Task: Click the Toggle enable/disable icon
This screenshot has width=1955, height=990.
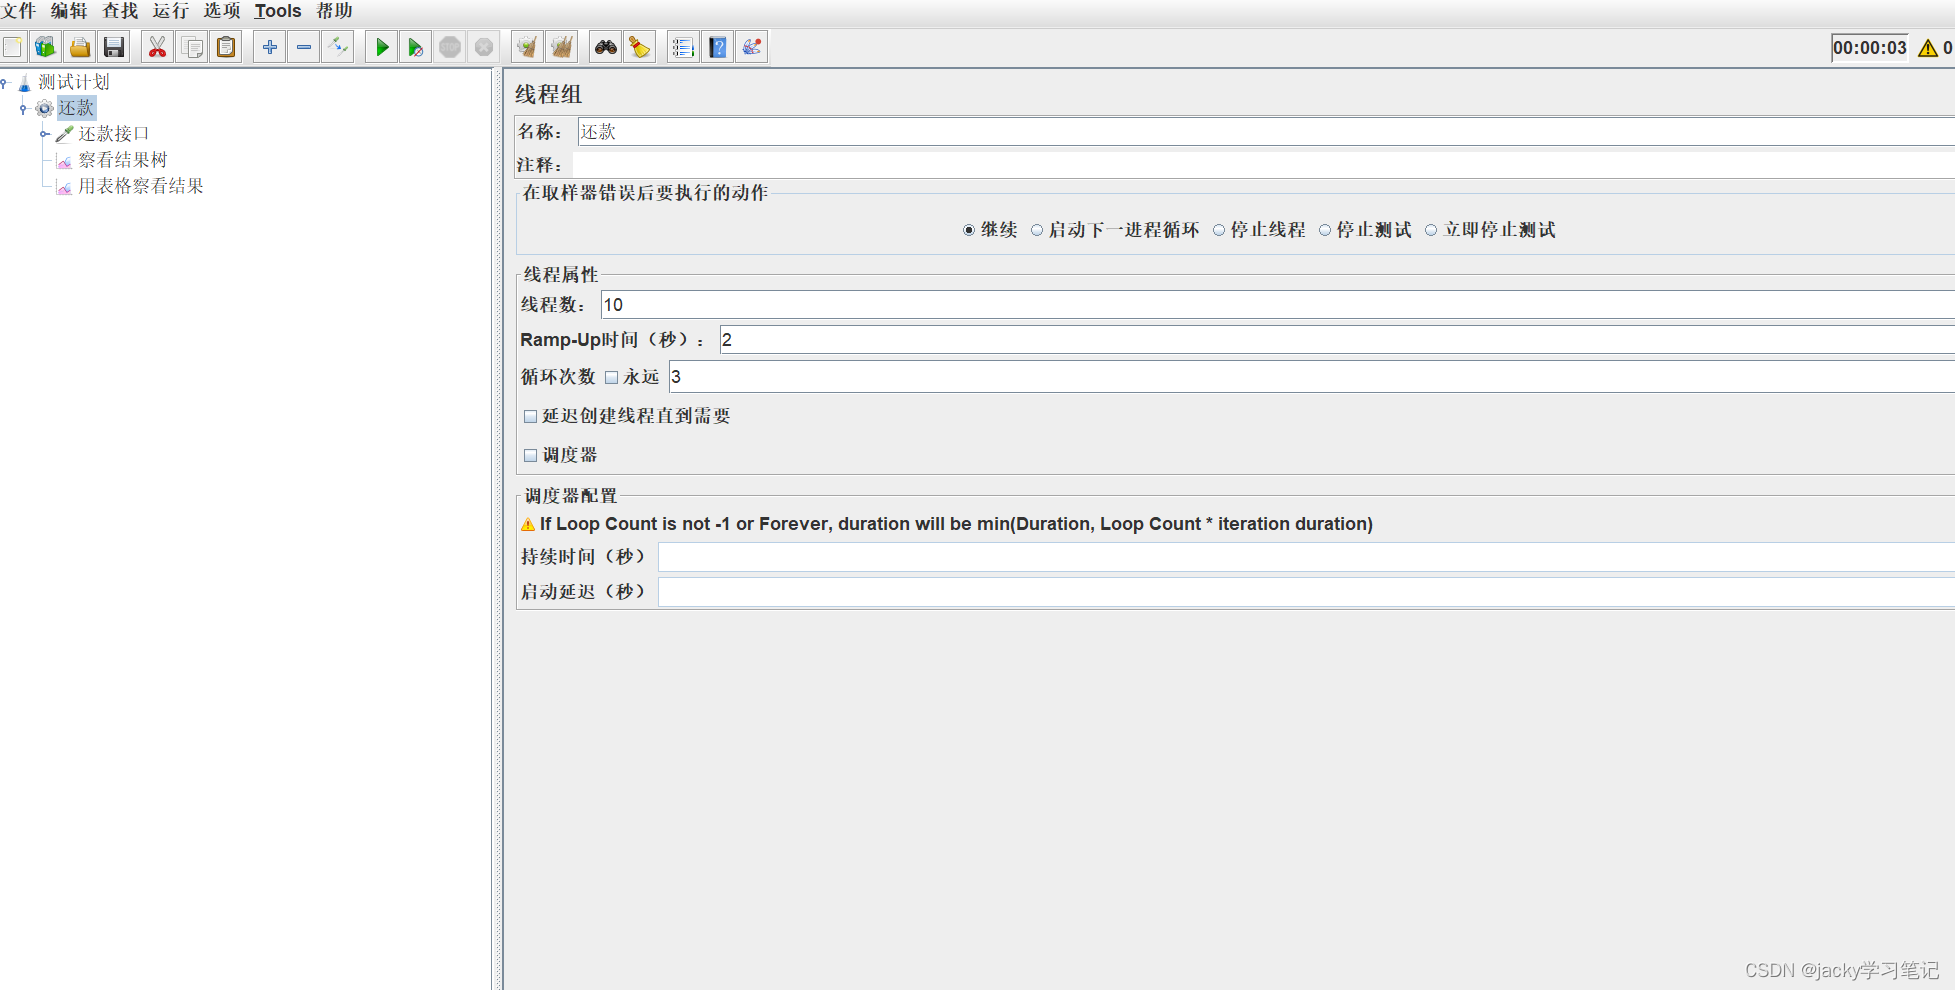Action: tap(338, 47)
